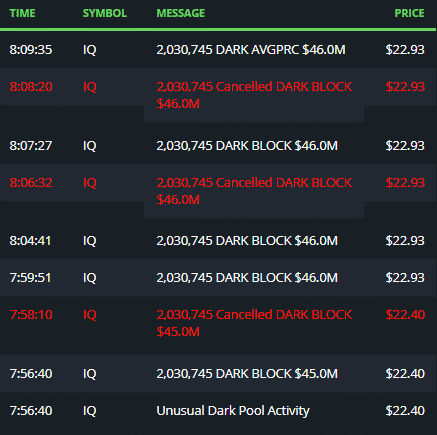
Task: Click IQ symbol in the 8:06:32 row
Action: point(90,183)
